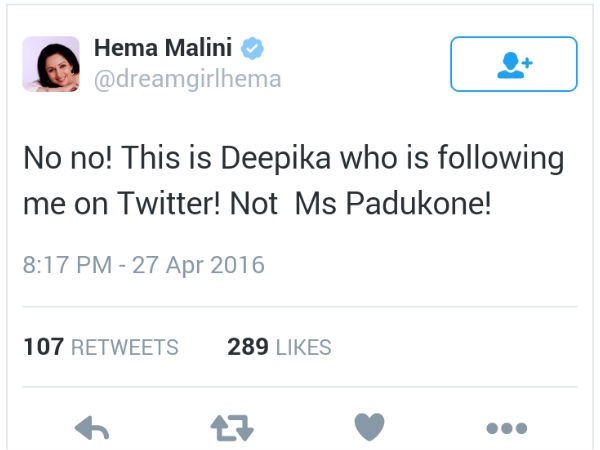This screenshot has width=600, height=450.
Task: Retweet this tweet using the arrows icon
Action: point(232,428)
